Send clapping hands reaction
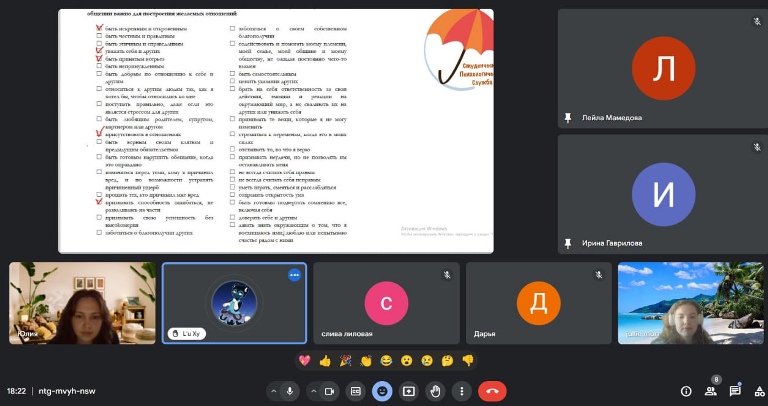The image size is (768, 406). tap(366, 361)
